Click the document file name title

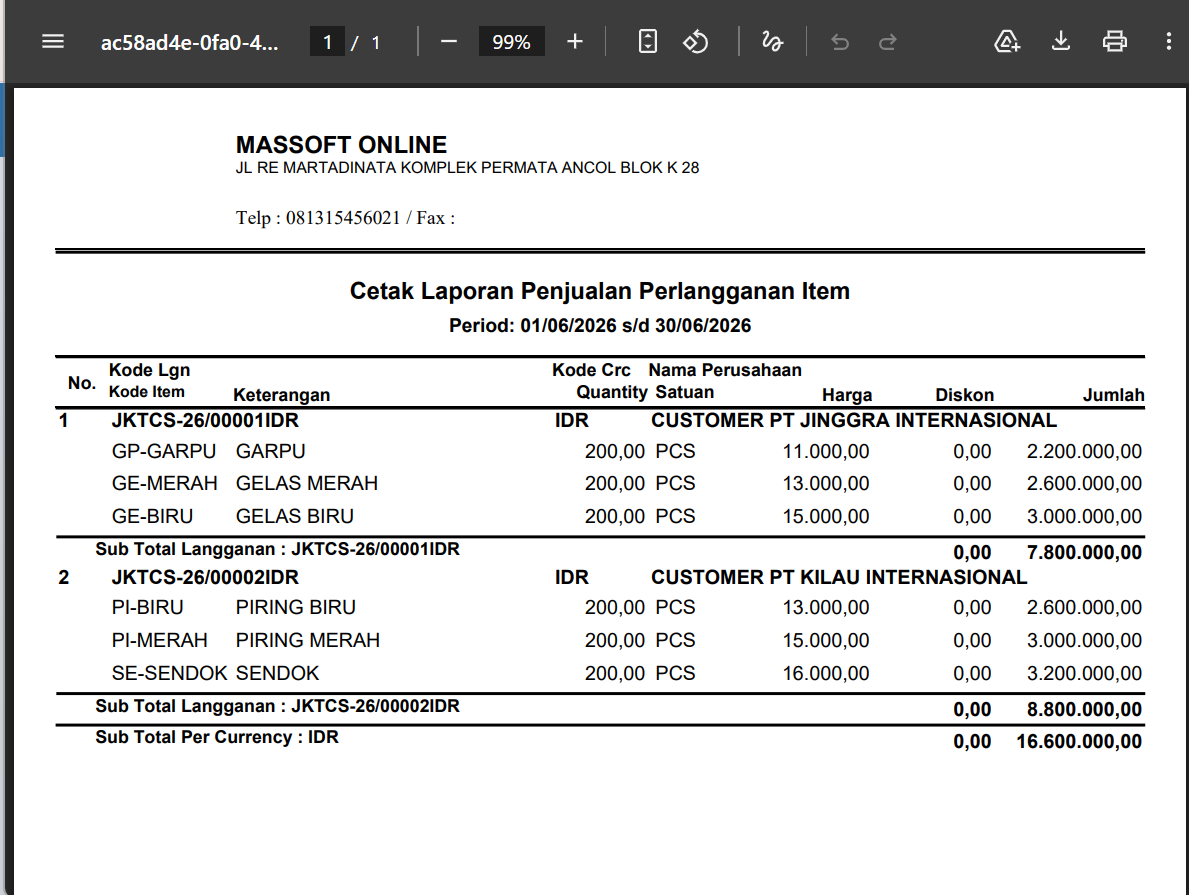tap(190, 42)
